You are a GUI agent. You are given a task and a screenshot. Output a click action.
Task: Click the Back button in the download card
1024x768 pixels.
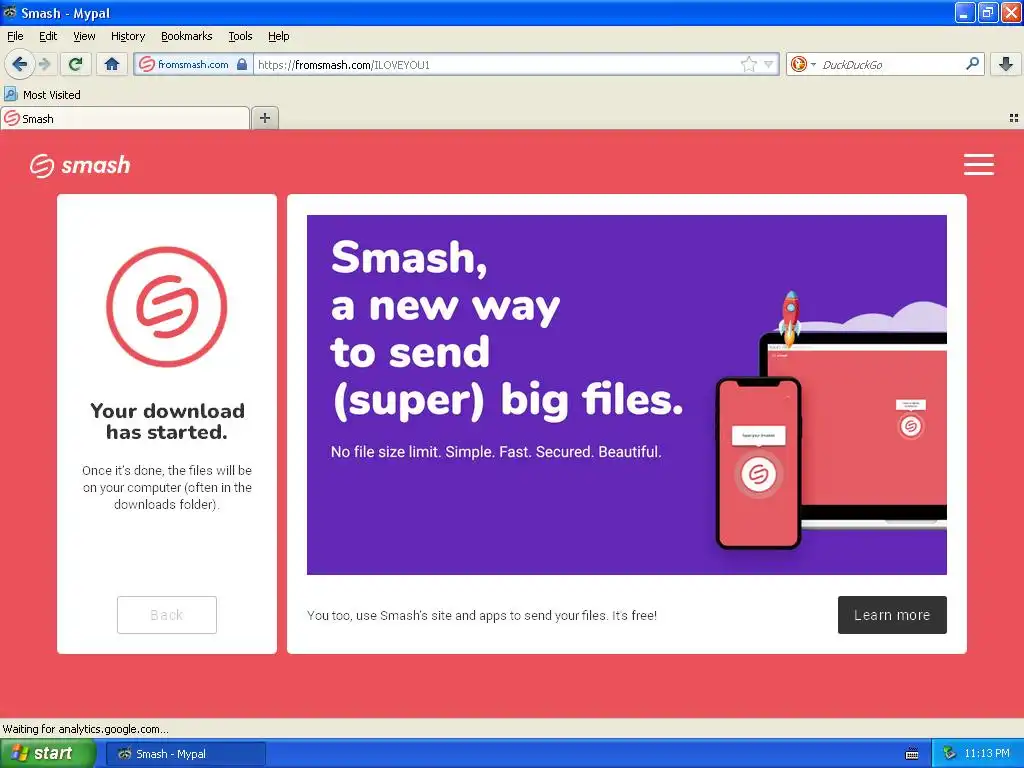167,615
